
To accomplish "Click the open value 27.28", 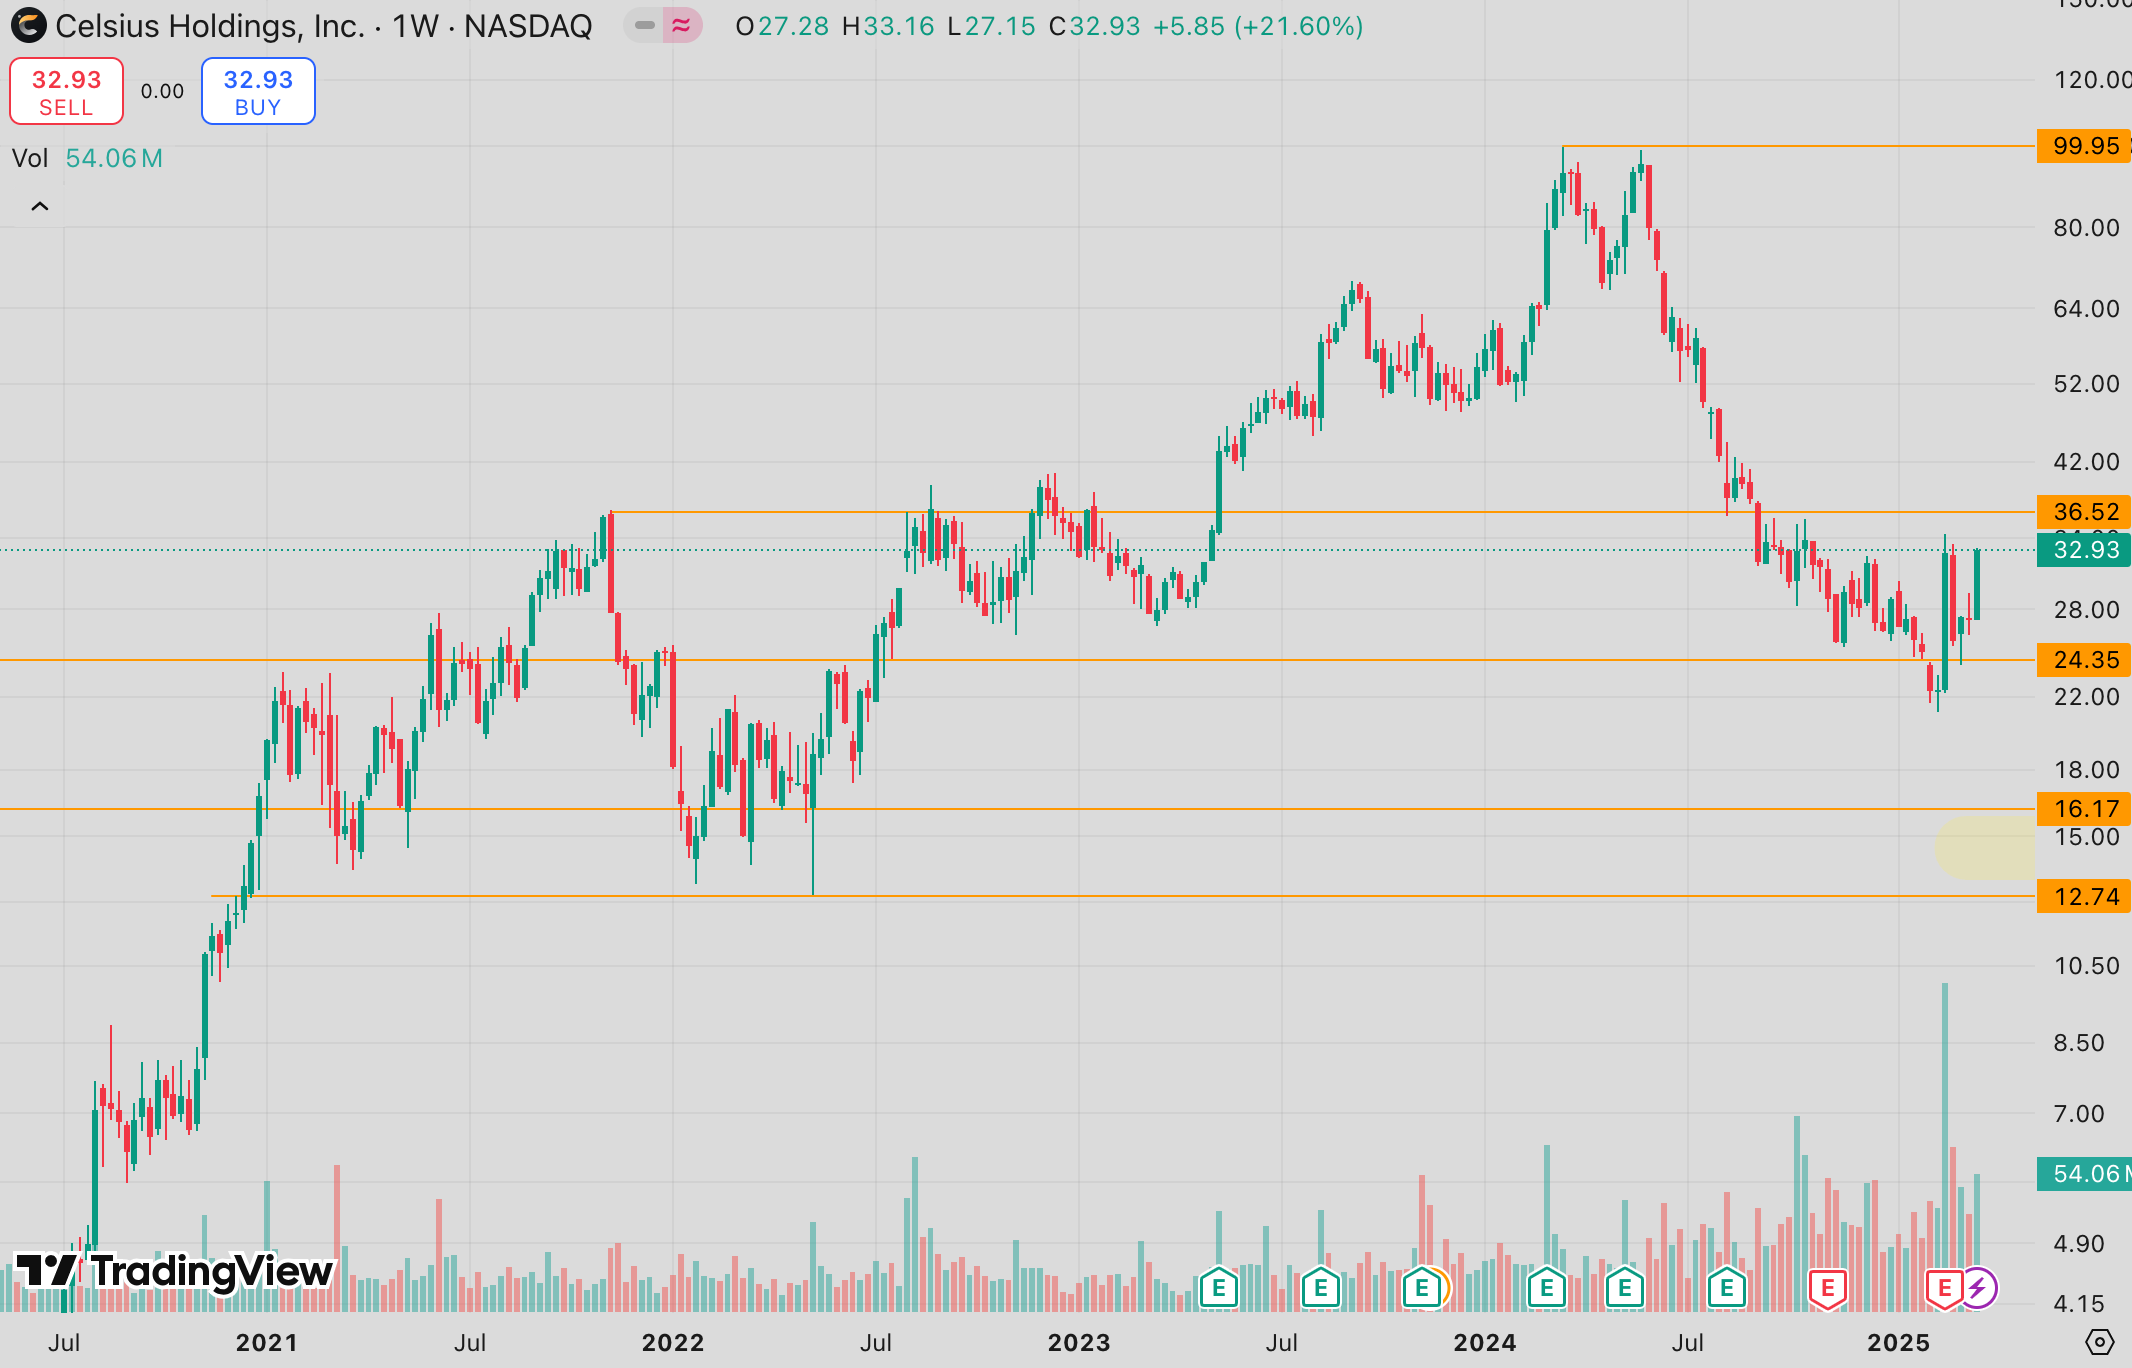I will [x=793, y=26].
